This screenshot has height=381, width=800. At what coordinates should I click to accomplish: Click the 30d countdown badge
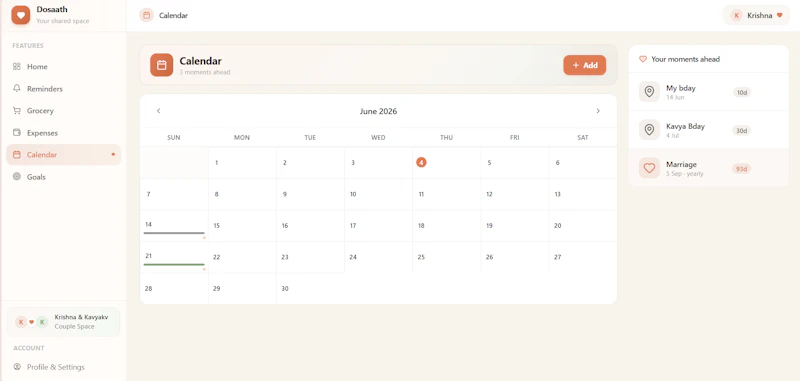(742, 131)
